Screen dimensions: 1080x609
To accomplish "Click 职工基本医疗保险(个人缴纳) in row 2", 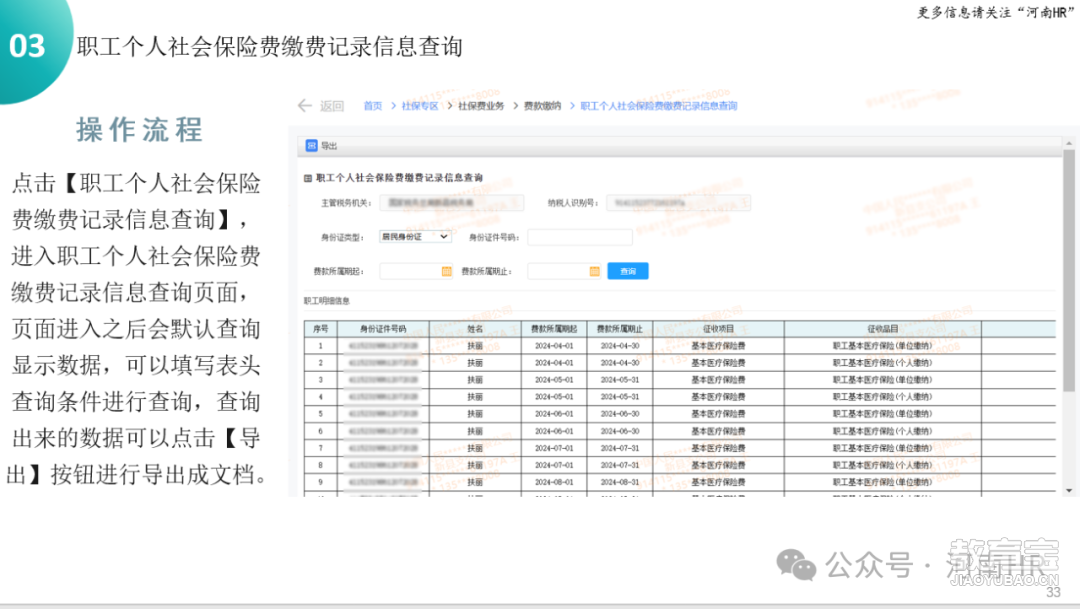I will coord(882,363).
